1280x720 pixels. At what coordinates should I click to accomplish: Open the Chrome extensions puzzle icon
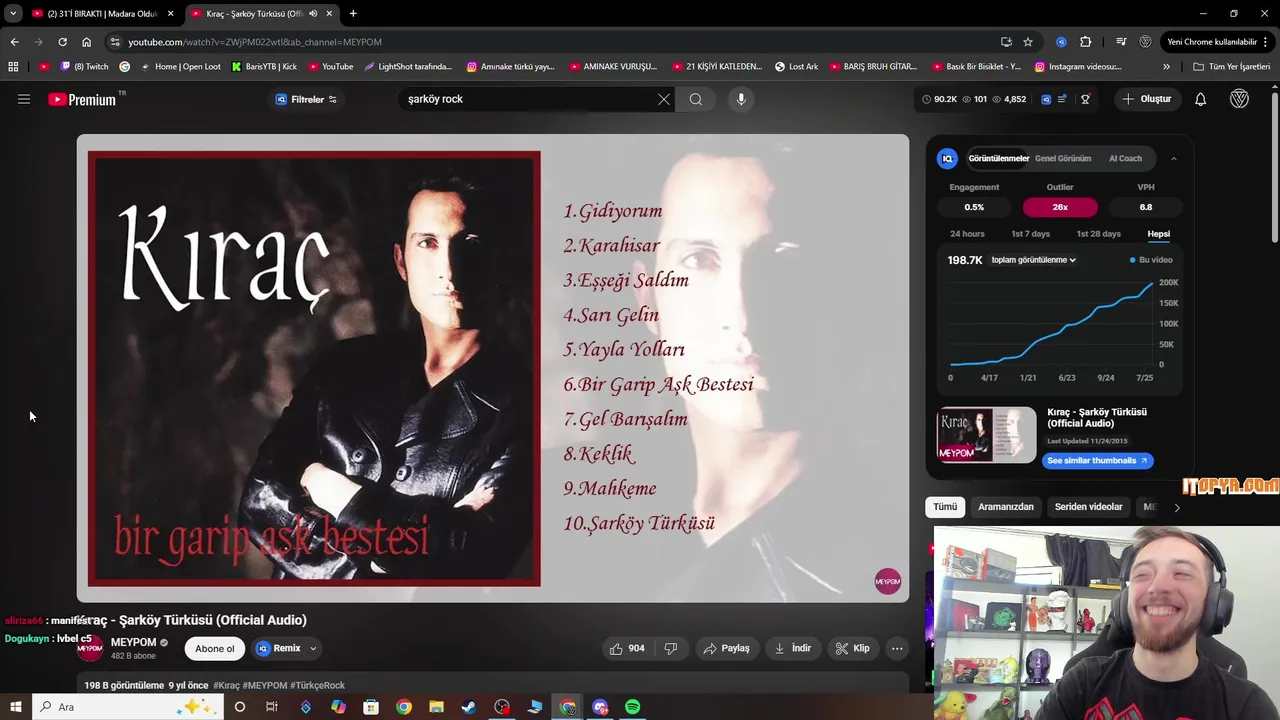1086,42
